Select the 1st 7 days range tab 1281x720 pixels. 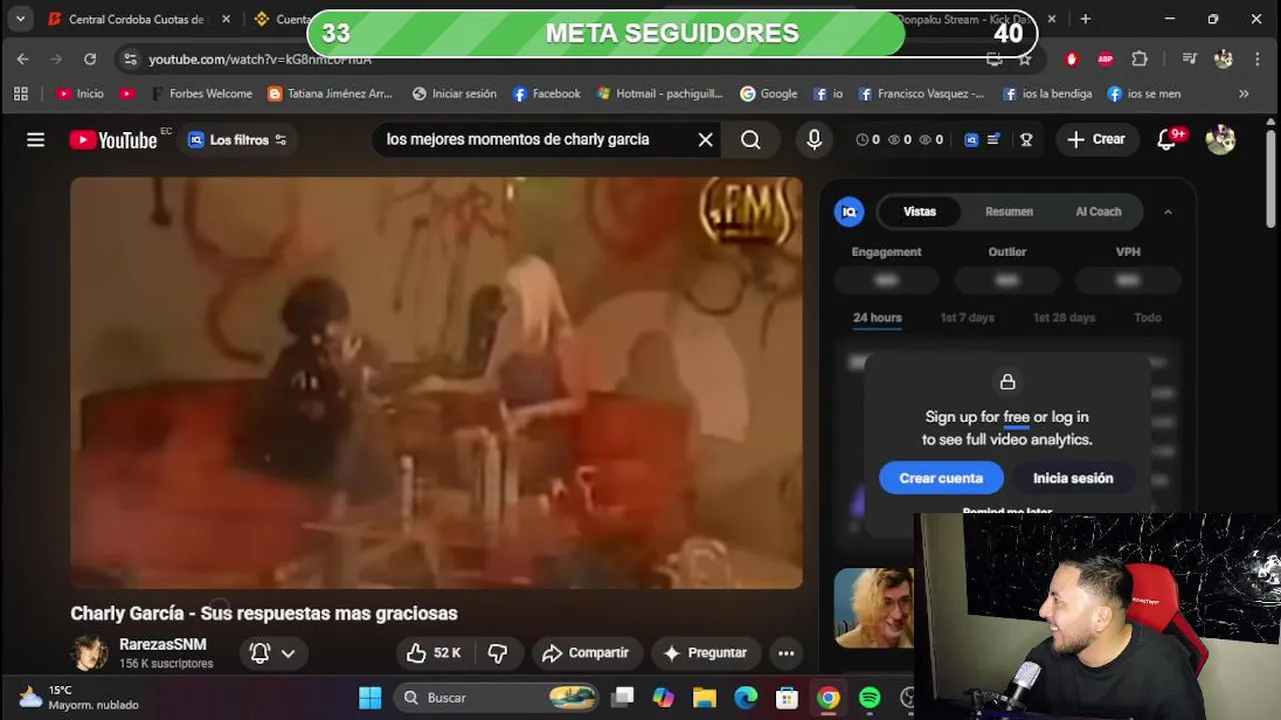point(967,318)
